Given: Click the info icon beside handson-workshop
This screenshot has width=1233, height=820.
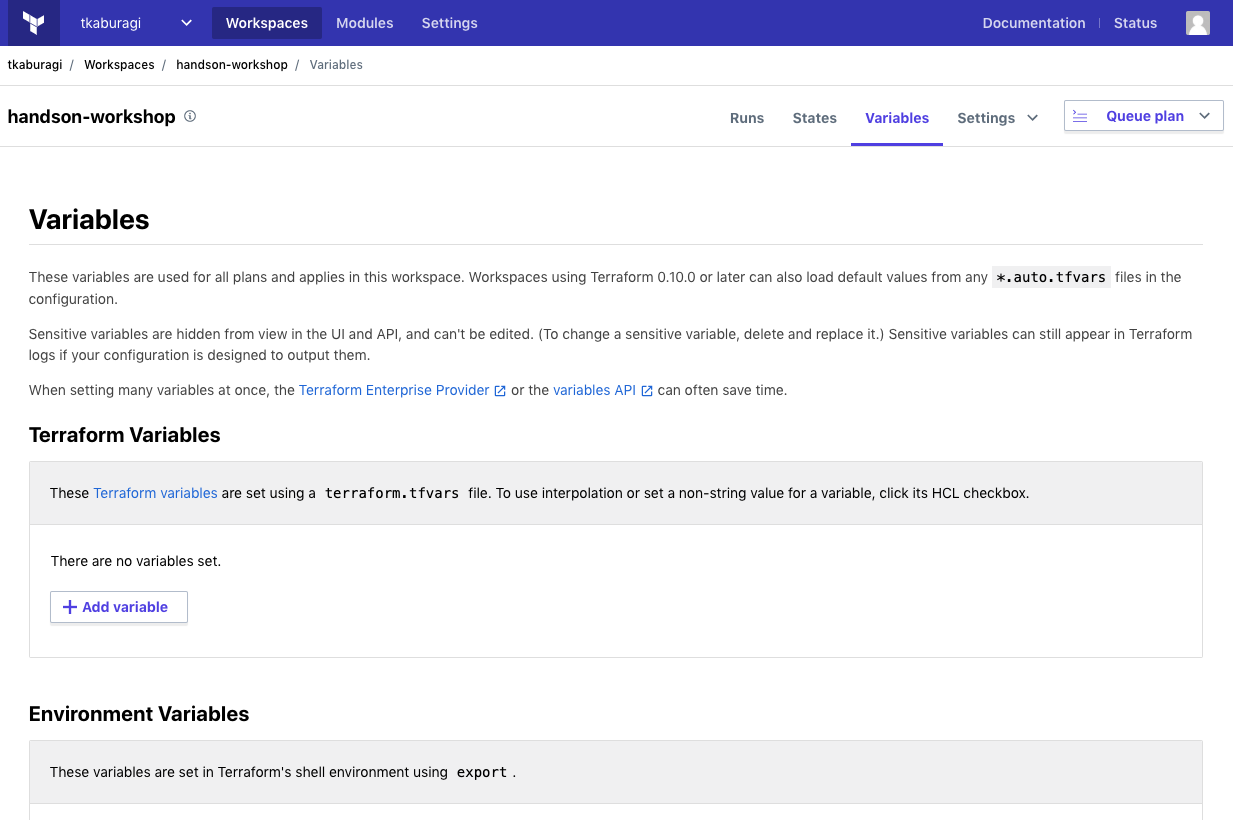Looking at the screenshot, I should pos(190,116).
